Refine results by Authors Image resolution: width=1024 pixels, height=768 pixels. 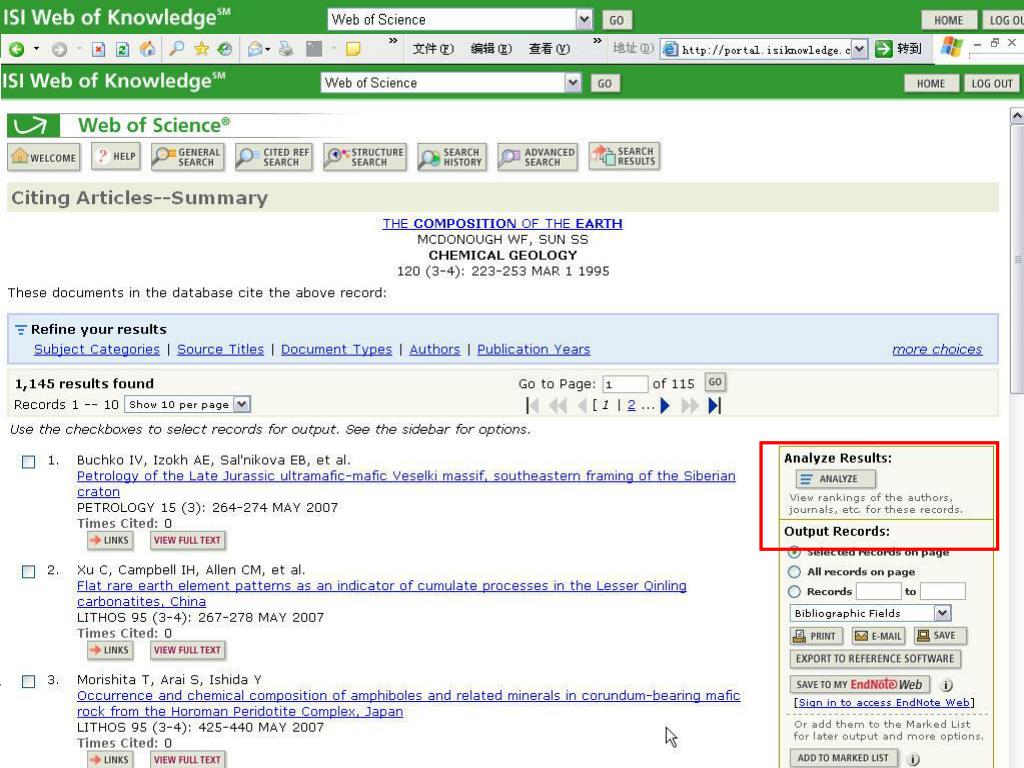[435, 349]
